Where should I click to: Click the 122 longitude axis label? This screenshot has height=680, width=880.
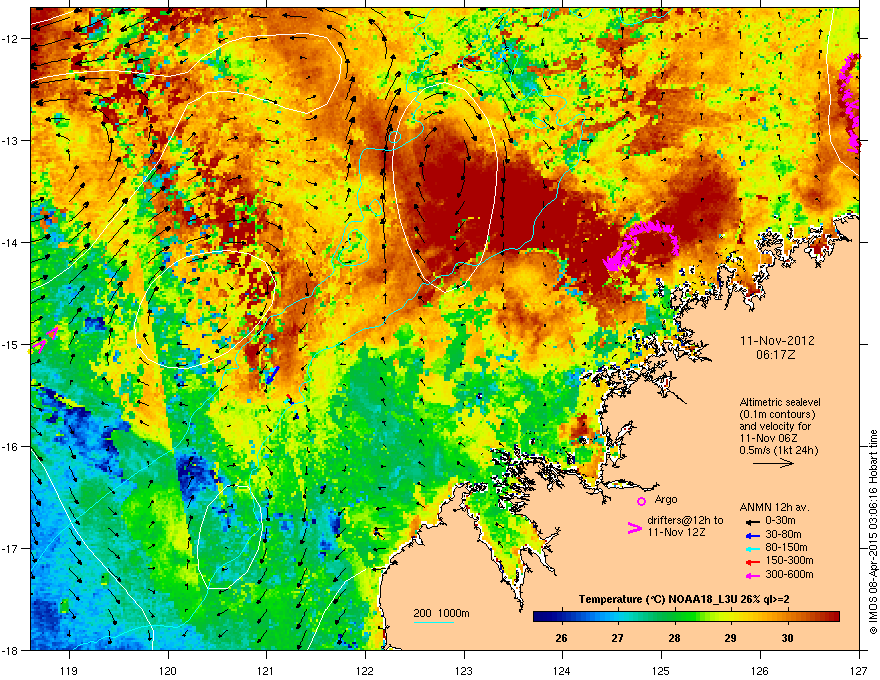click(365, 670)
